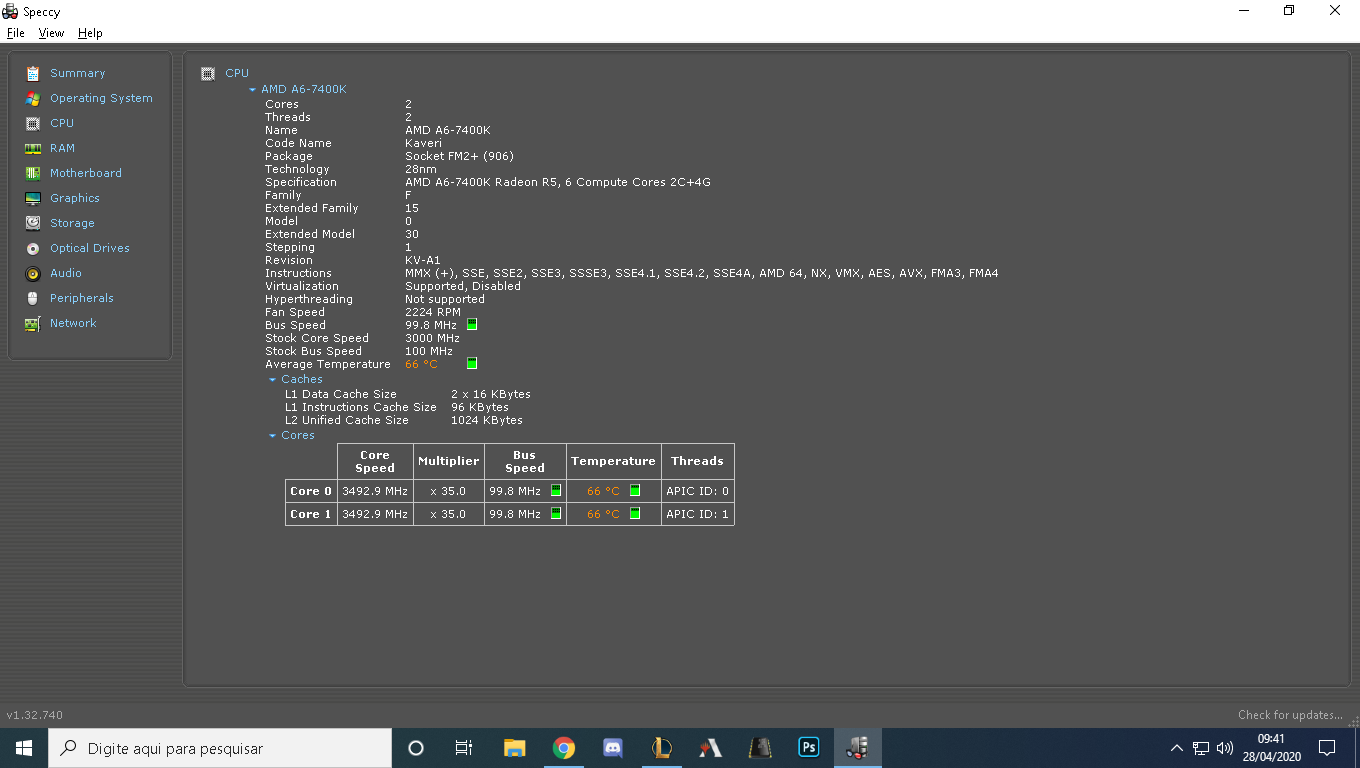The height and width of the screenshot is (768, 1360).
Task: Open the File menu
Action: pos(15,33)
